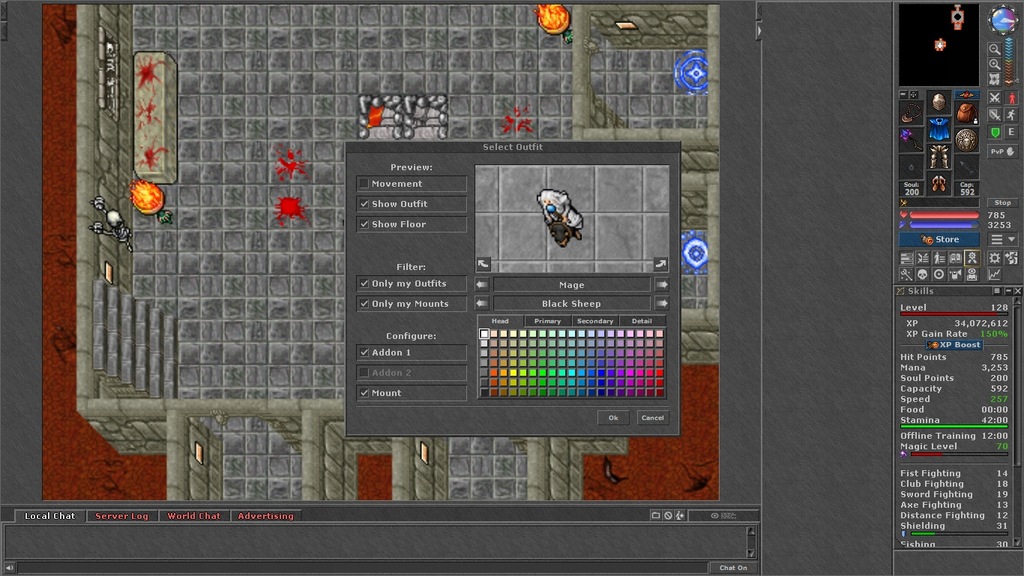
Task: Pick the white swatch in palette
Action: pyautogui.click(x=484, y=334)
